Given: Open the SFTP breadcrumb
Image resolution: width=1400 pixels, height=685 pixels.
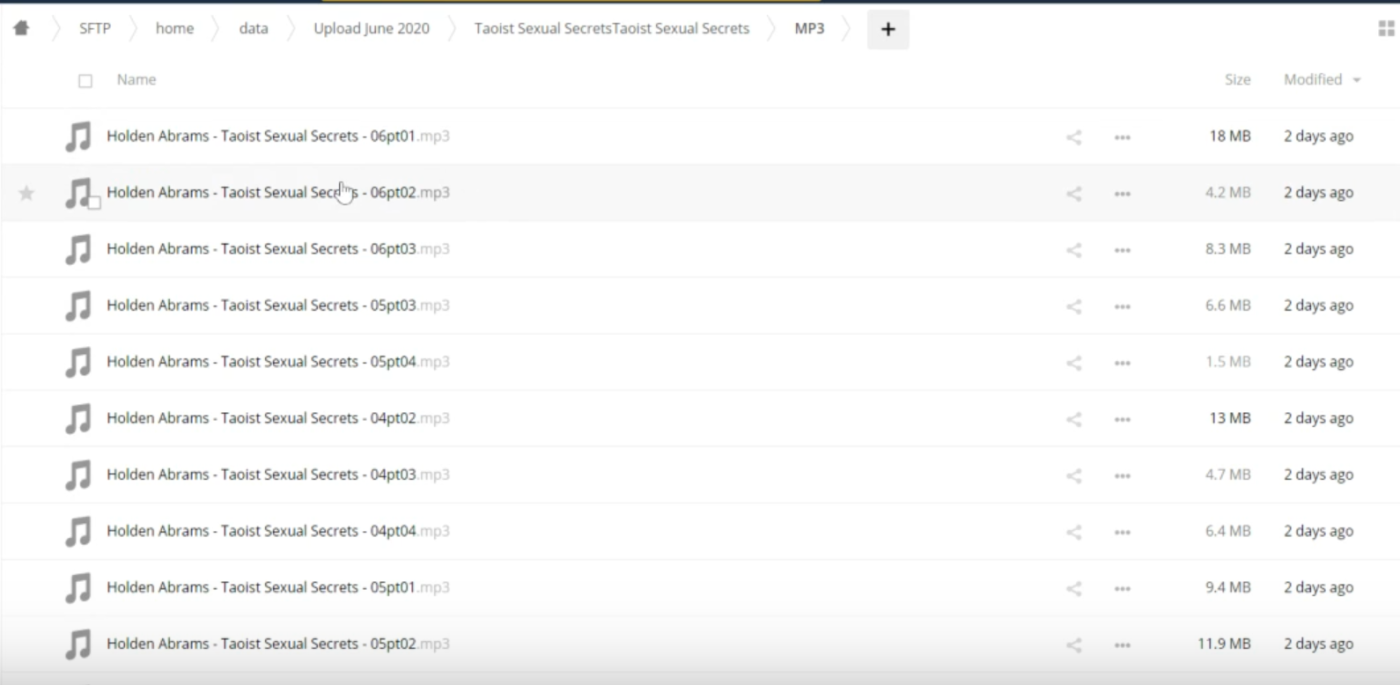Looking at the screenshot, I should point(95,29).
